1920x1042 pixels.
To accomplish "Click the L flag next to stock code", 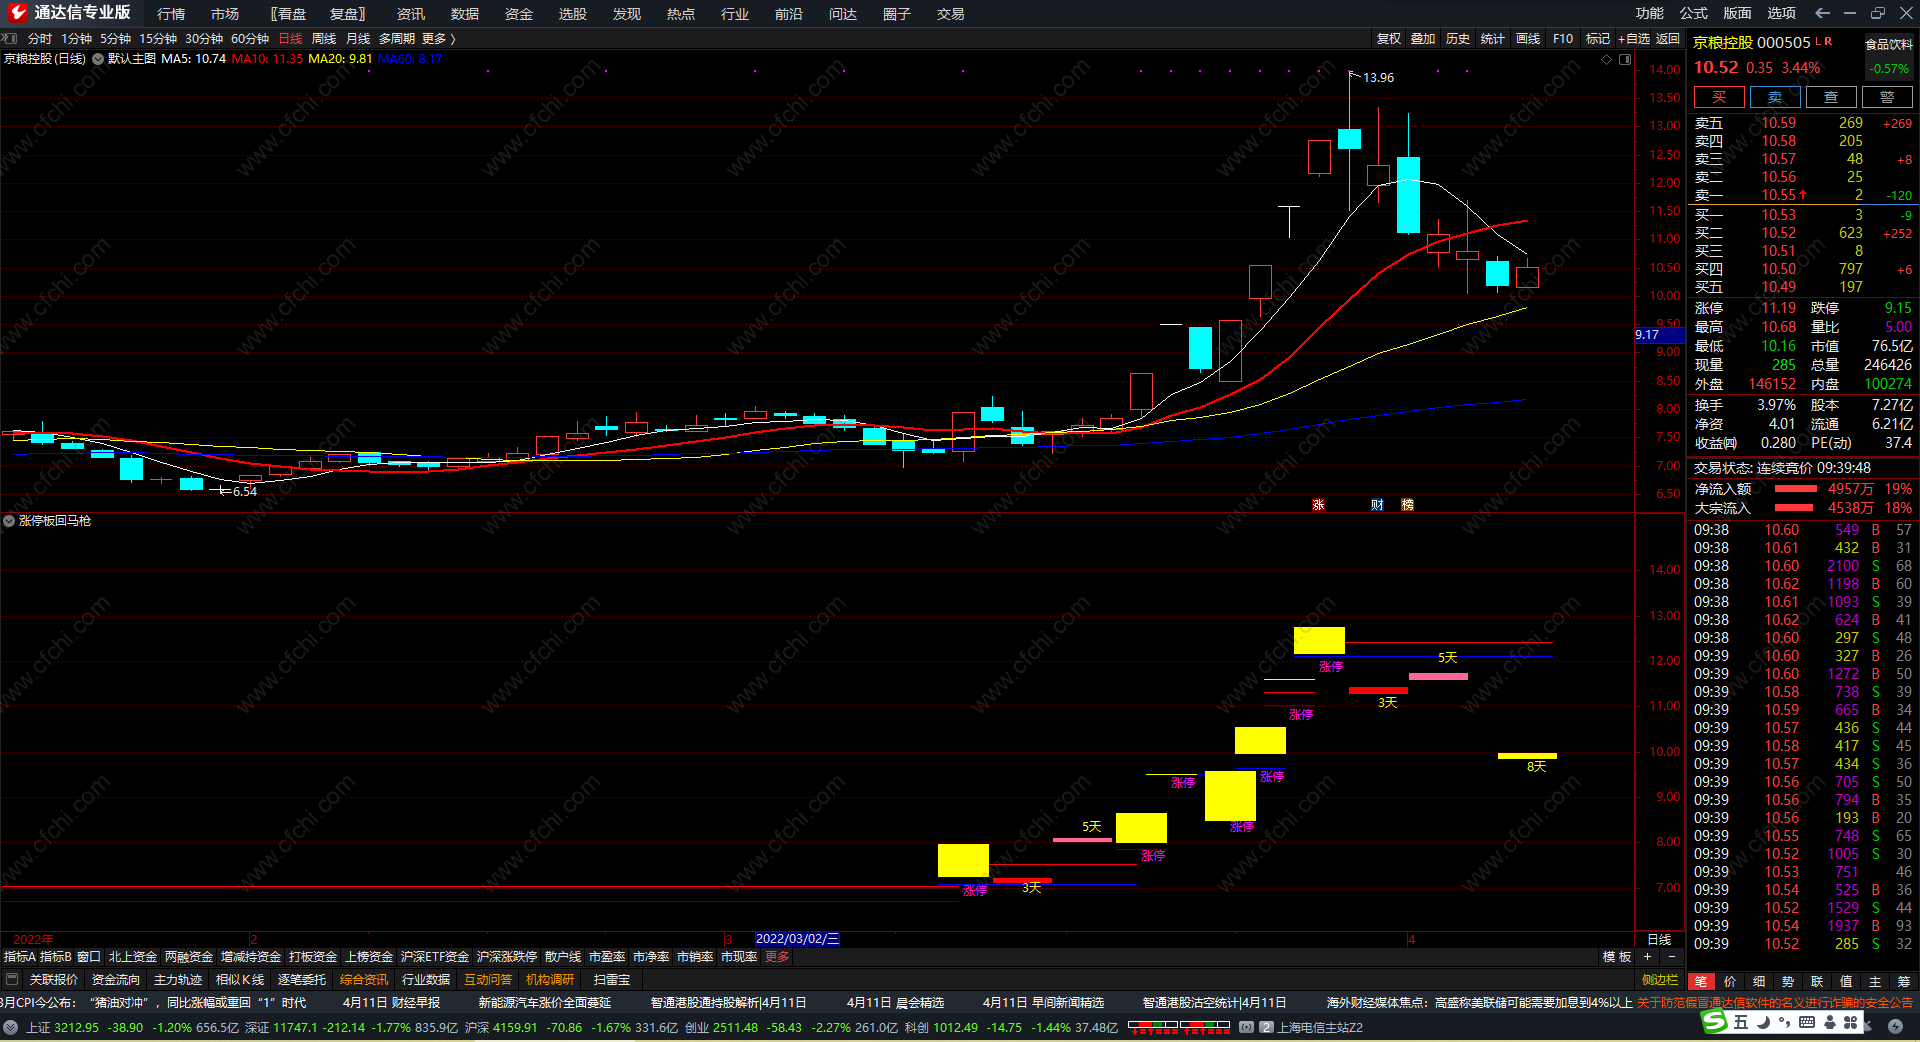I will (1820, 42).
